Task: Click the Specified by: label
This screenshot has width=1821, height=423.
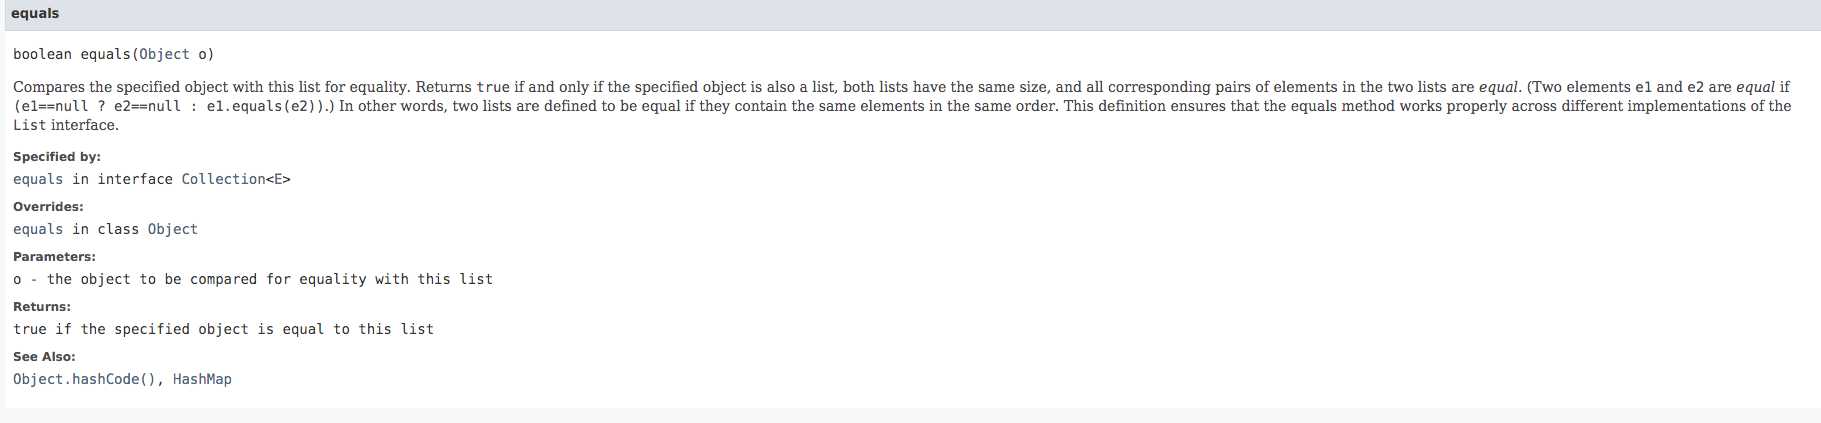Action: [x=57, y=157]
